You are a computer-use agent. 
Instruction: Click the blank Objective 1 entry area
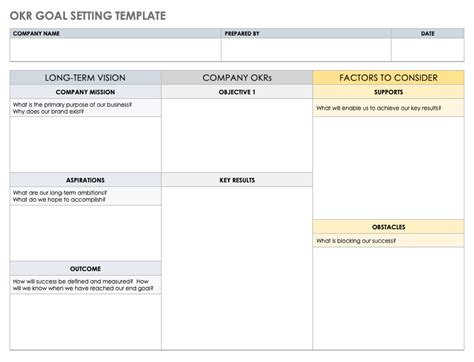237,135
